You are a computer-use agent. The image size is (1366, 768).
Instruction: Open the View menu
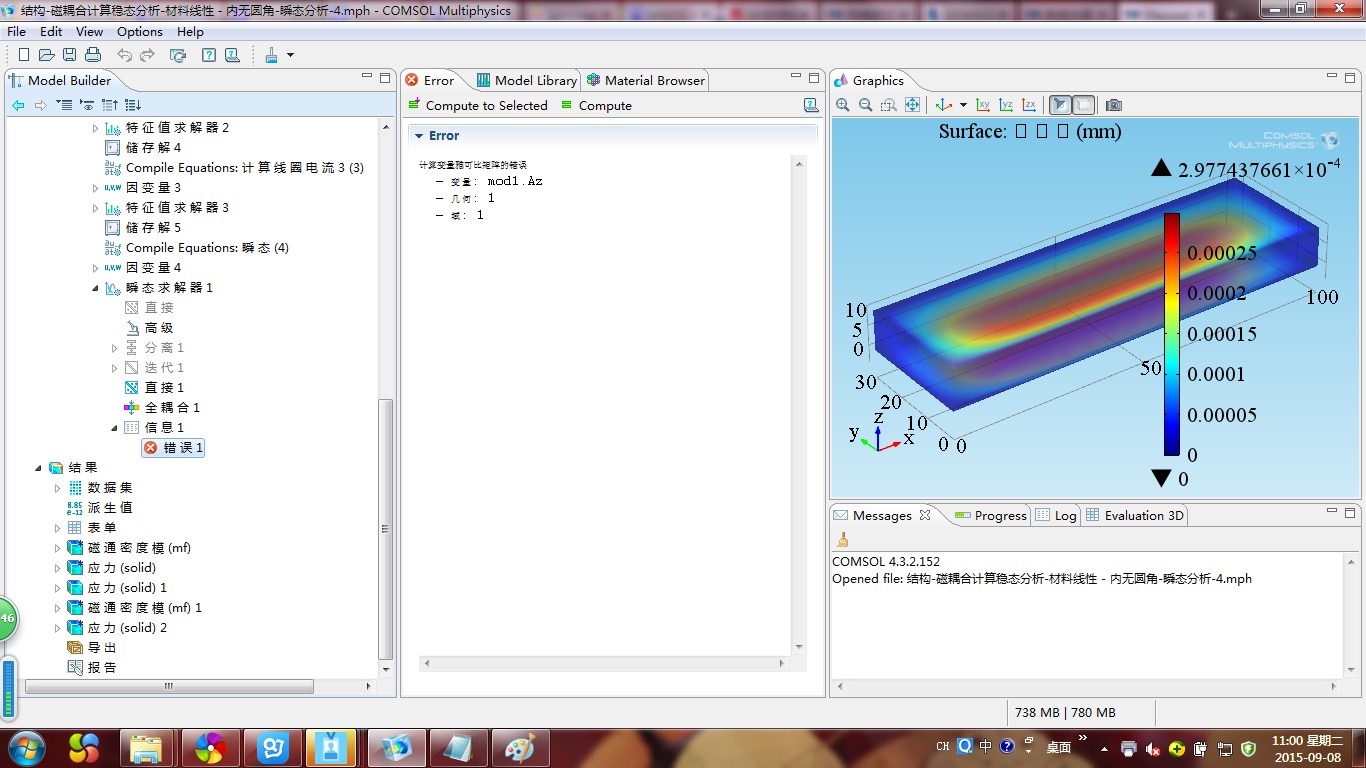pos(89,32)
